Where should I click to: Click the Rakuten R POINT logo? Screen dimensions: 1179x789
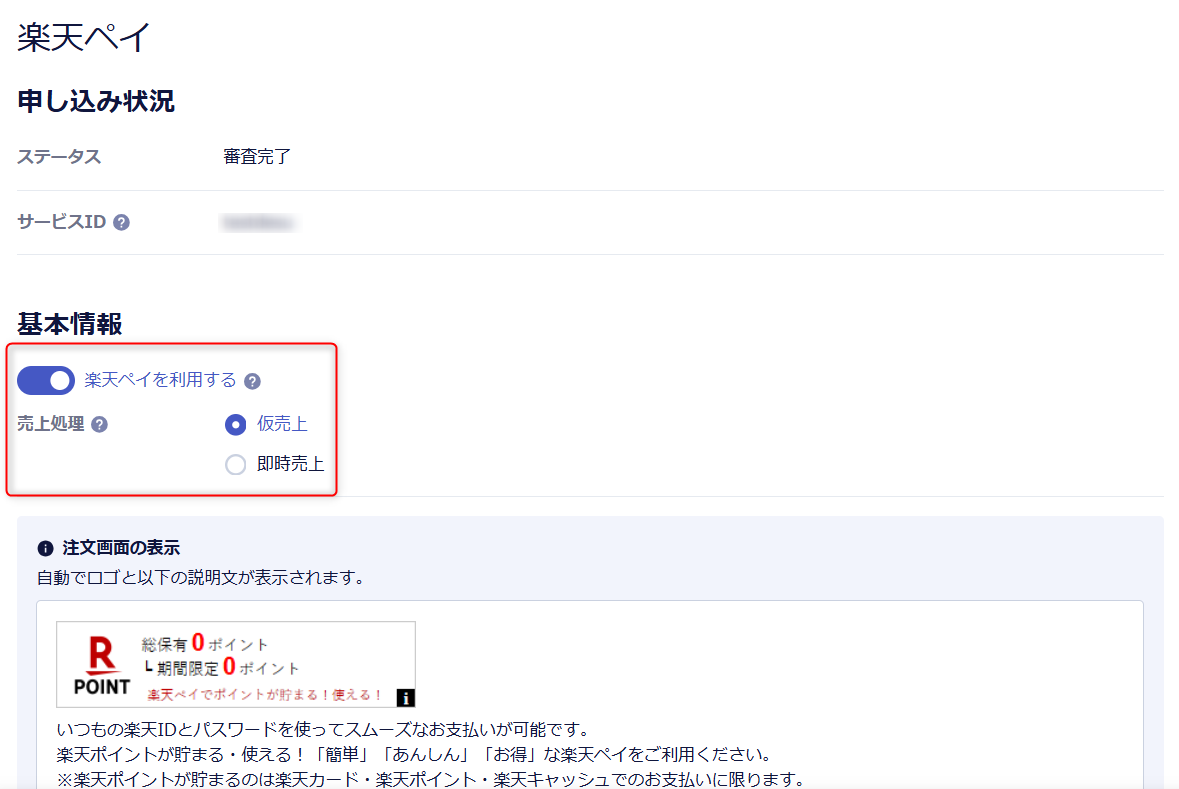click(x=102, y=665)
